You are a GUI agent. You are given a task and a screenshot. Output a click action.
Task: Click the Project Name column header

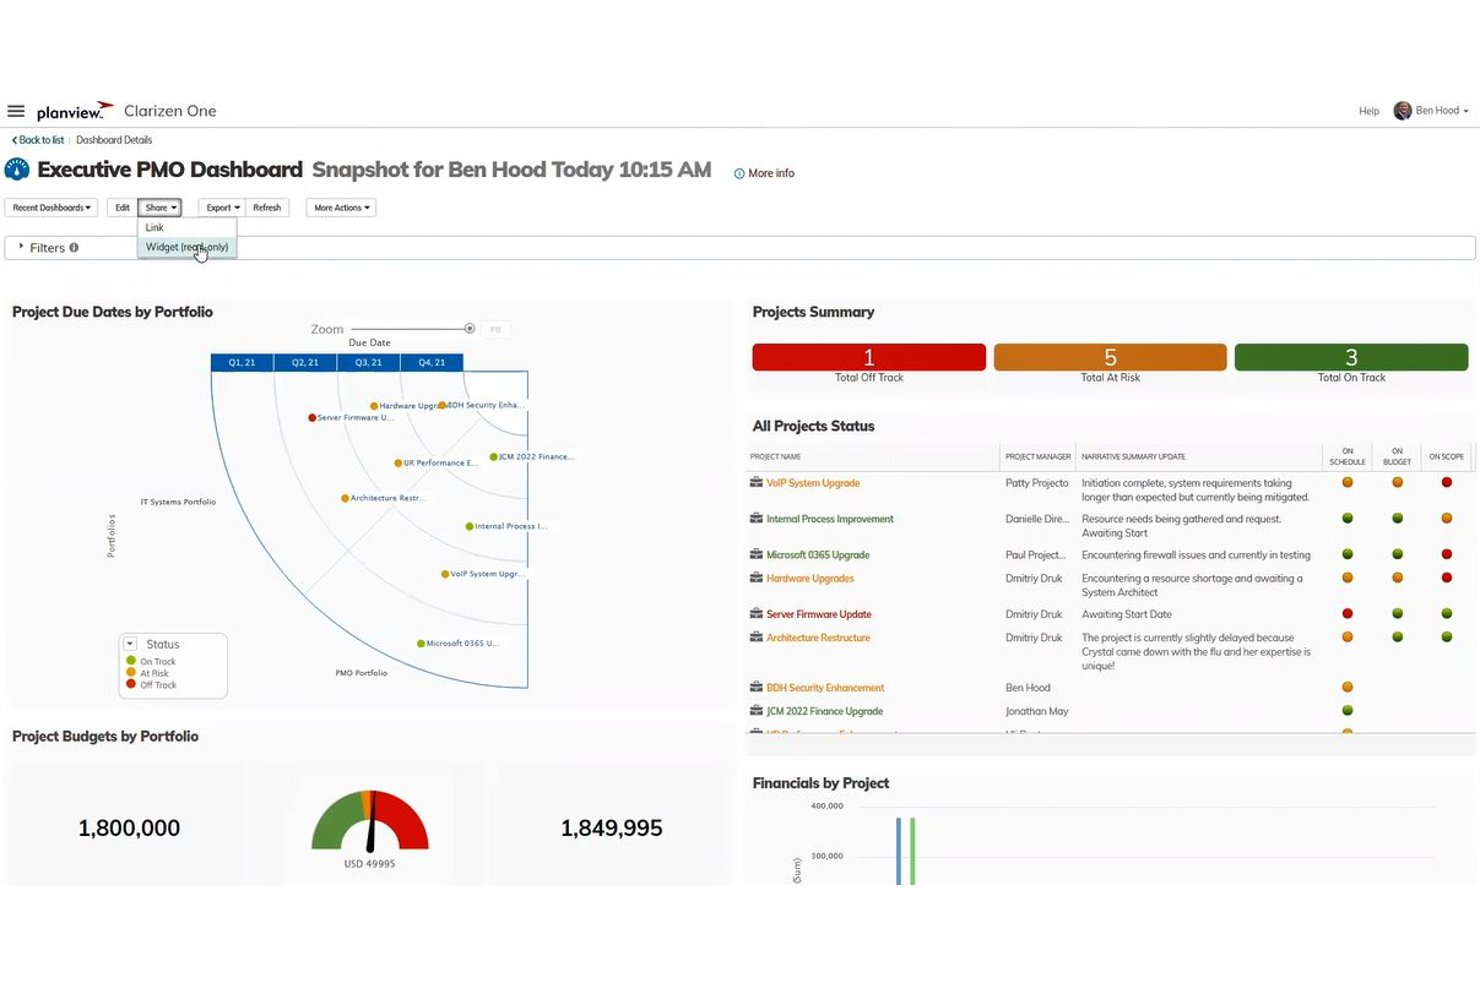point(776,457)
